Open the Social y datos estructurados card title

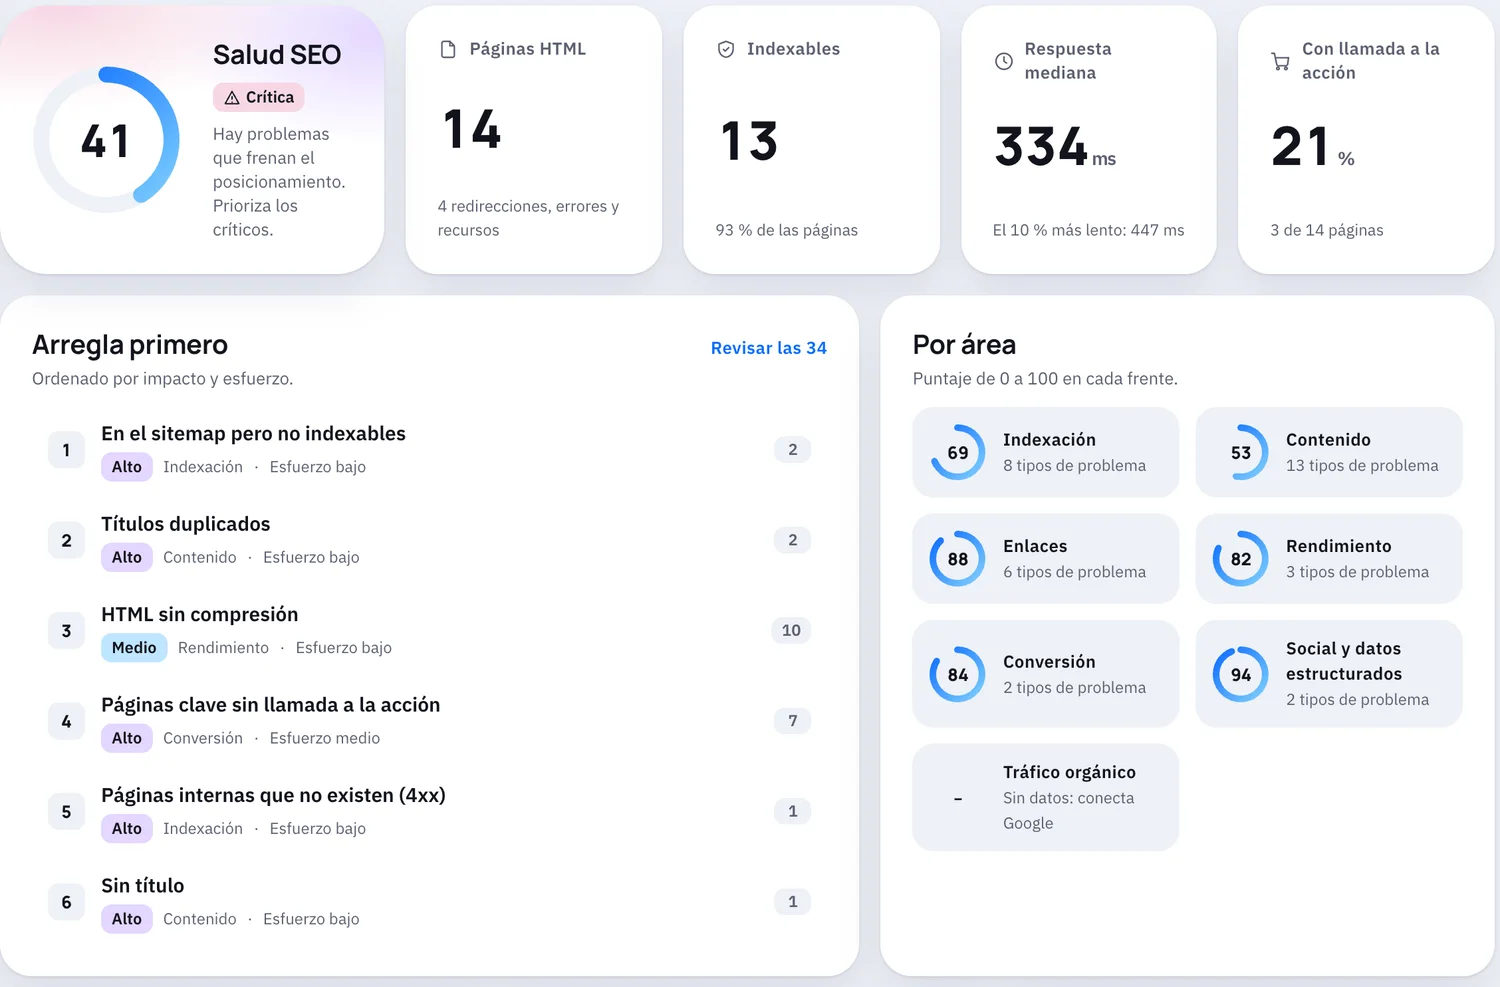[1344, 661]
